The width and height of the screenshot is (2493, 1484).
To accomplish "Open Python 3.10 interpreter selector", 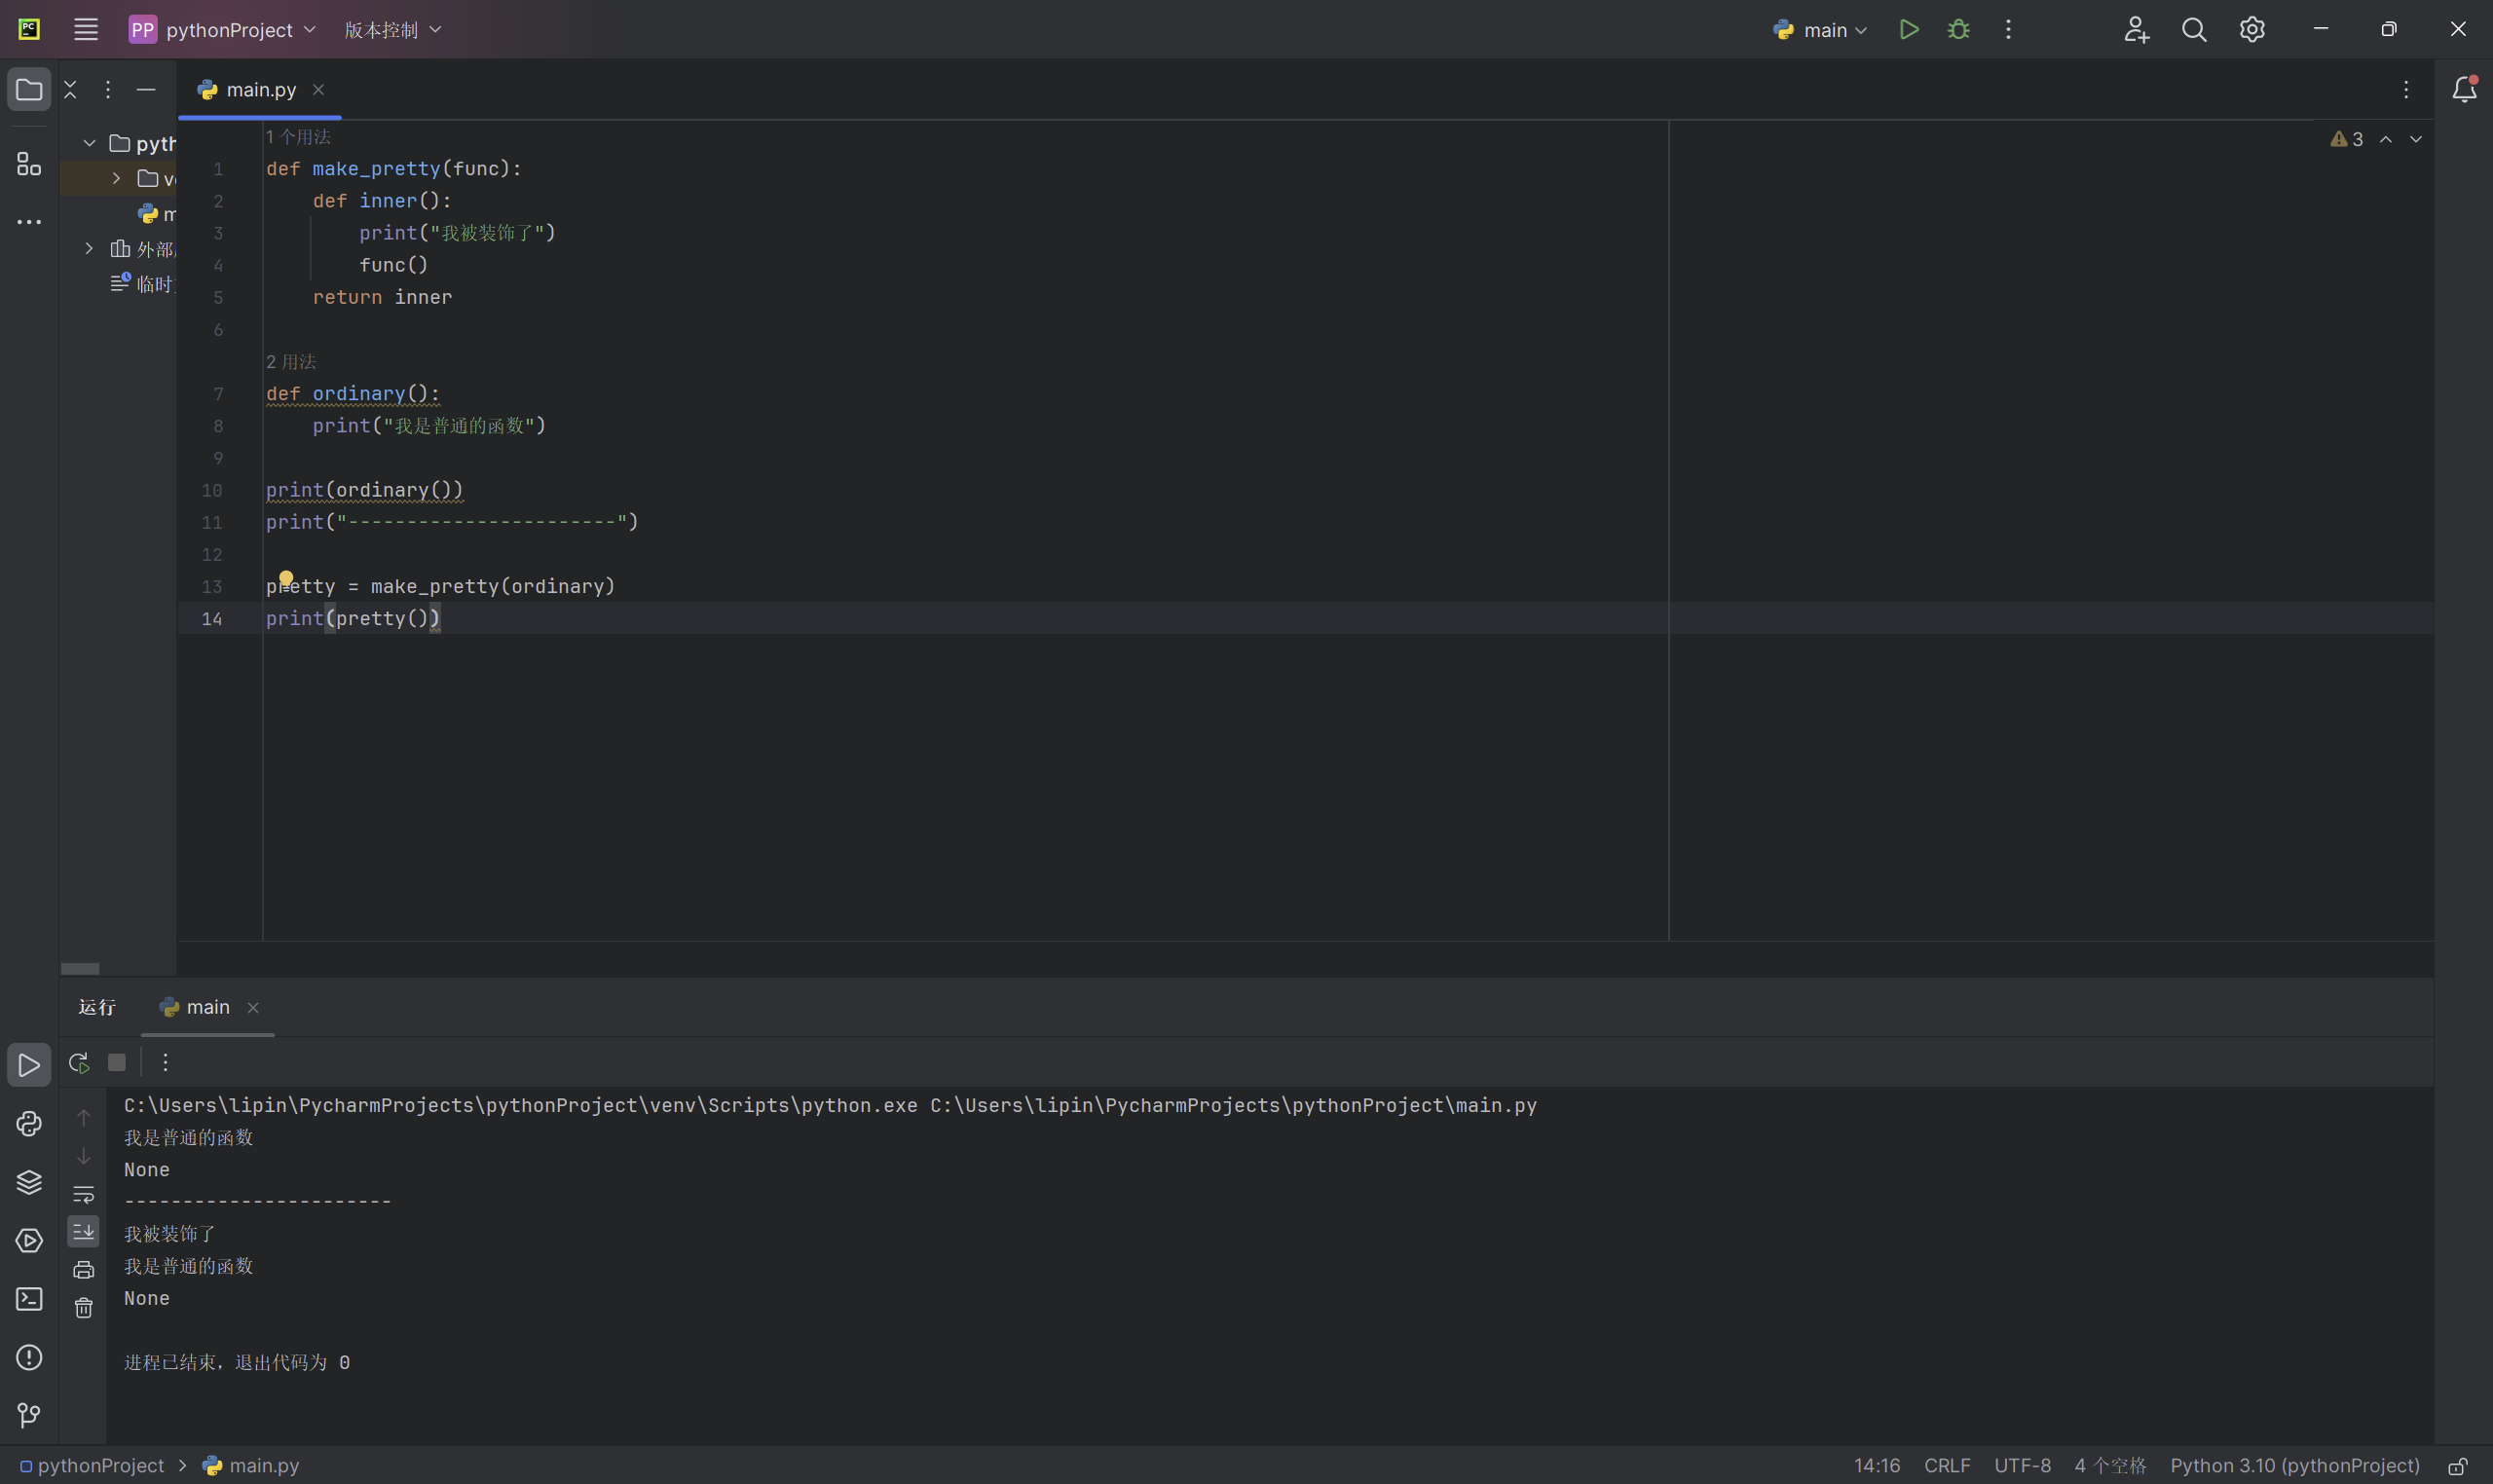I will point(2294,1465).
